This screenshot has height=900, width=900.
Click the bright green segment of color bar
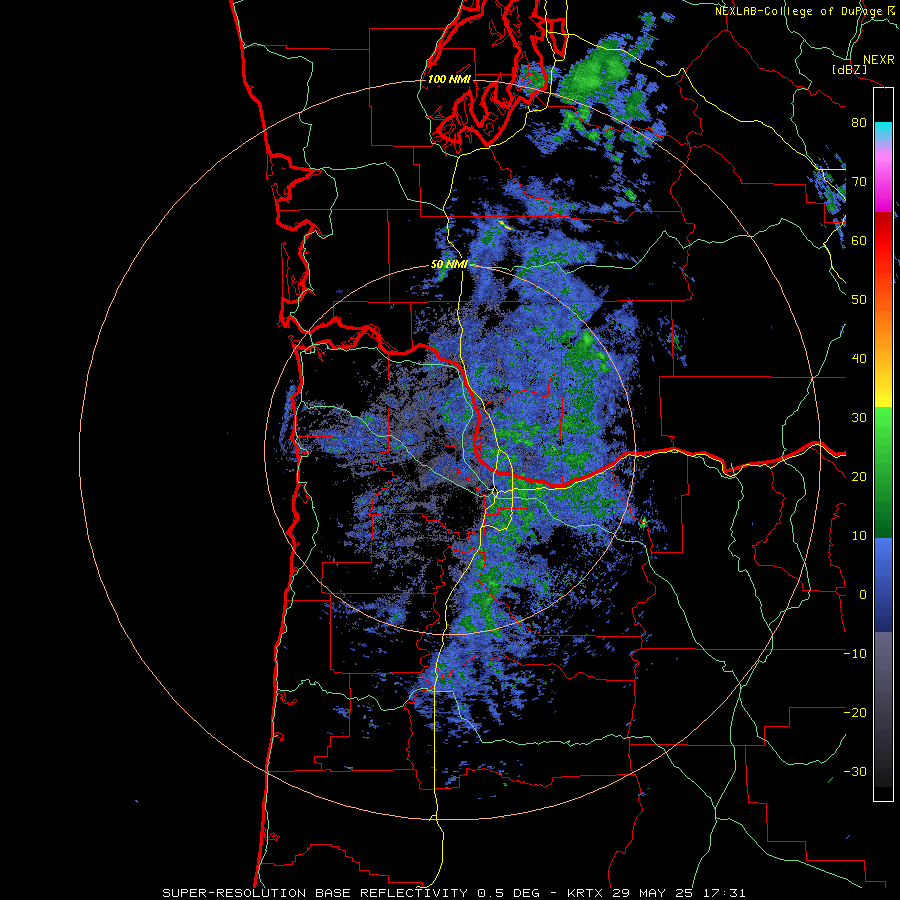[883, 430]
